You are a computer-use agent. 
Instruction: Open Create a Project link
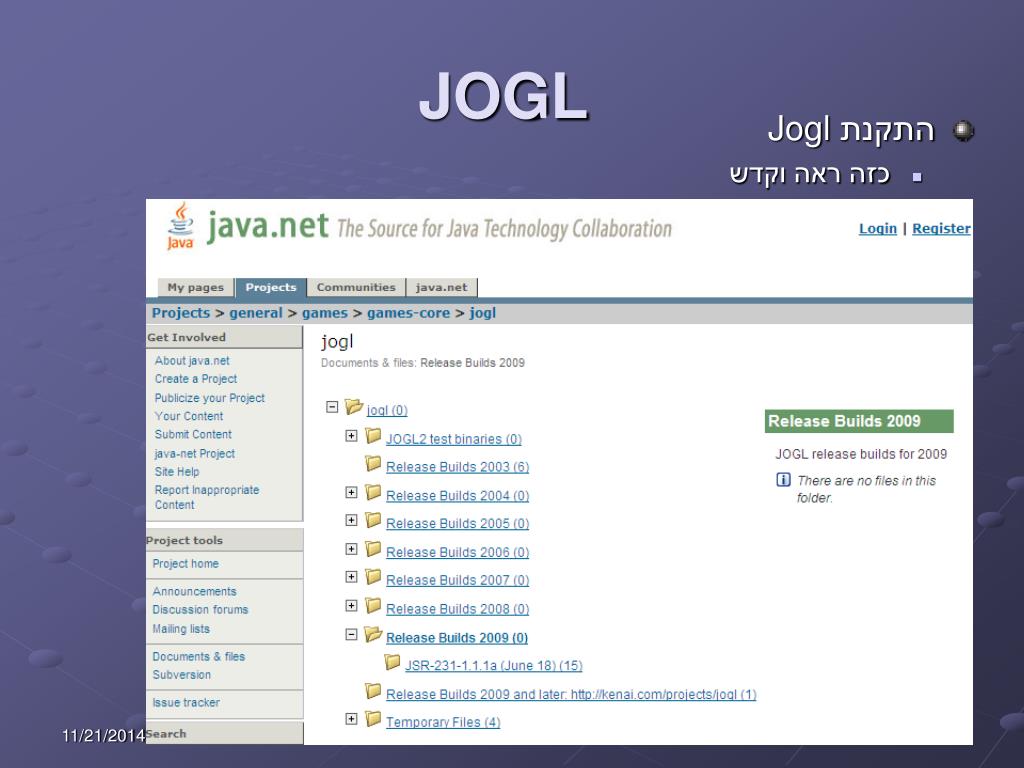pos(196,379)
